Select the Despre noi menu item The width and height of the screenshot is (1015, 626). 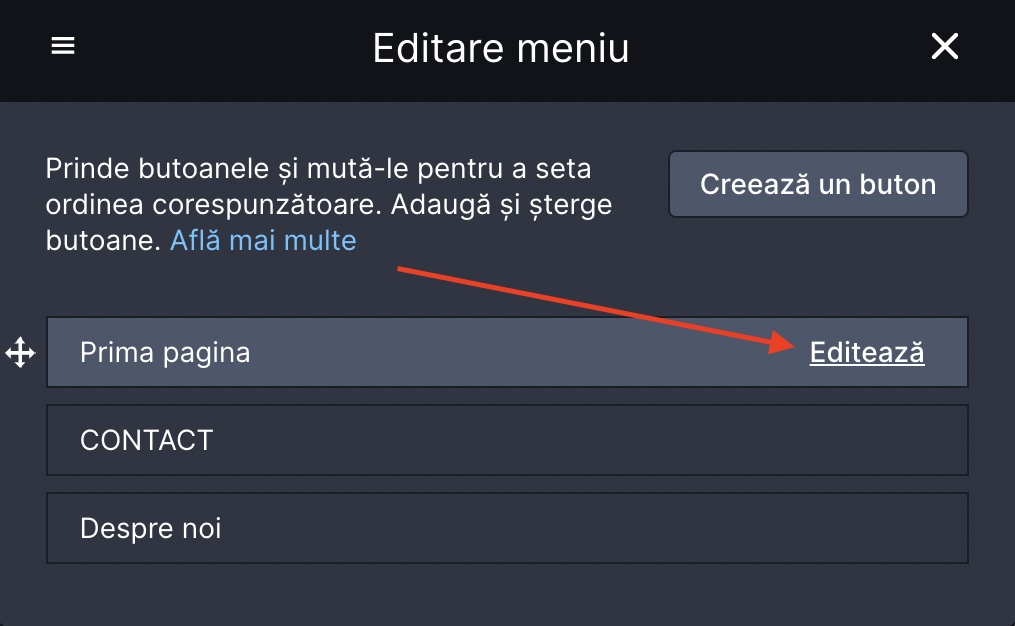150,528
